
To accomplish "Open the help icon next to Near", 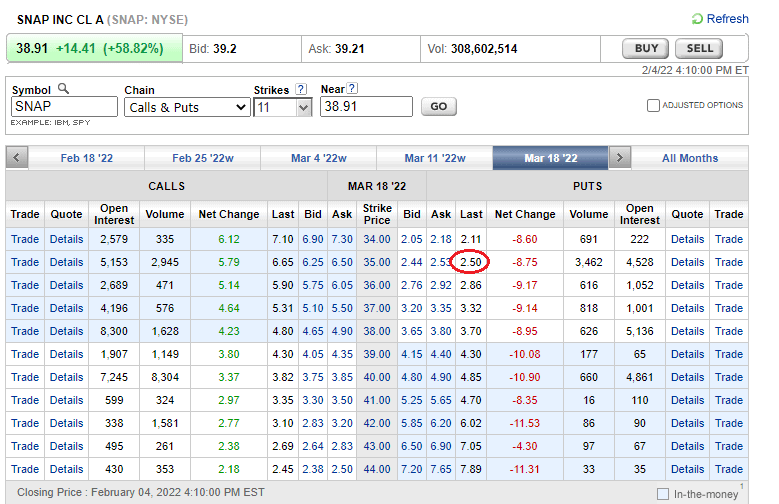I will [353, 89].
